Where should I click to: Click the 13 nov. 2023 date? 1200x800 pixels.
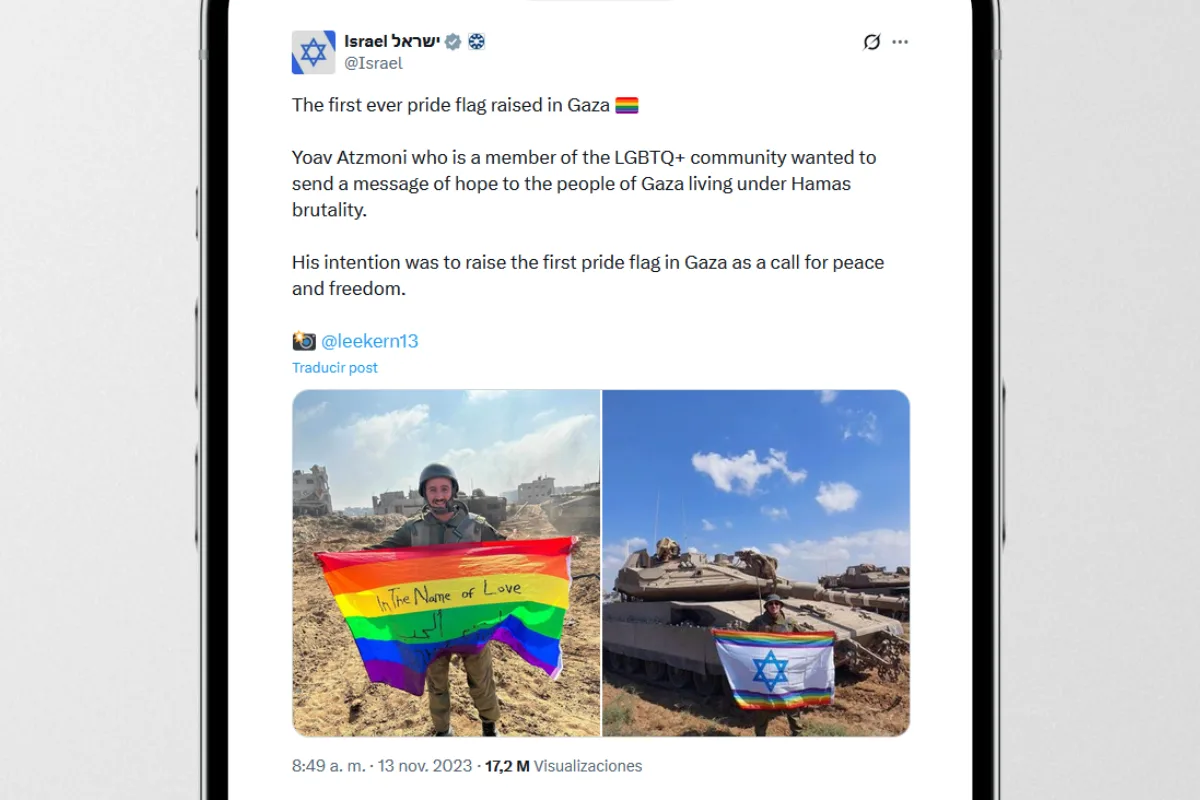point(422,766)
